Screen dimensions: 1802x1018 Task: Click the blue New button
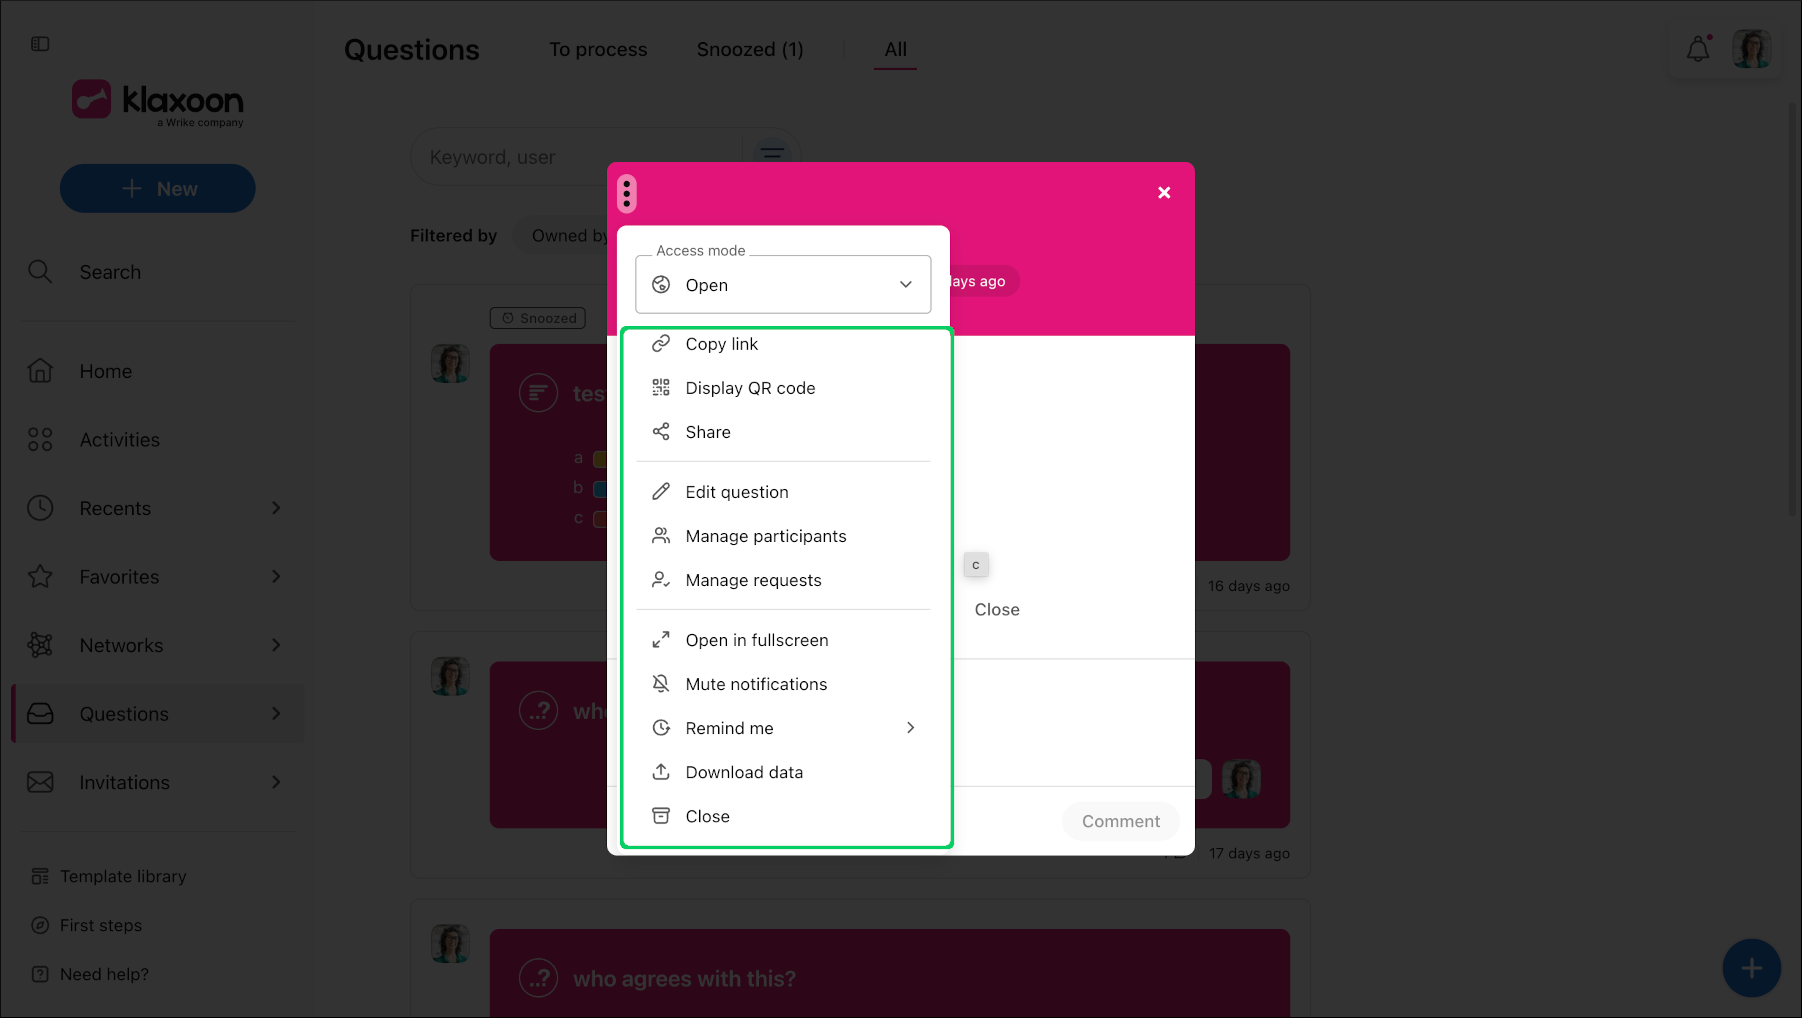click(158, 188)
